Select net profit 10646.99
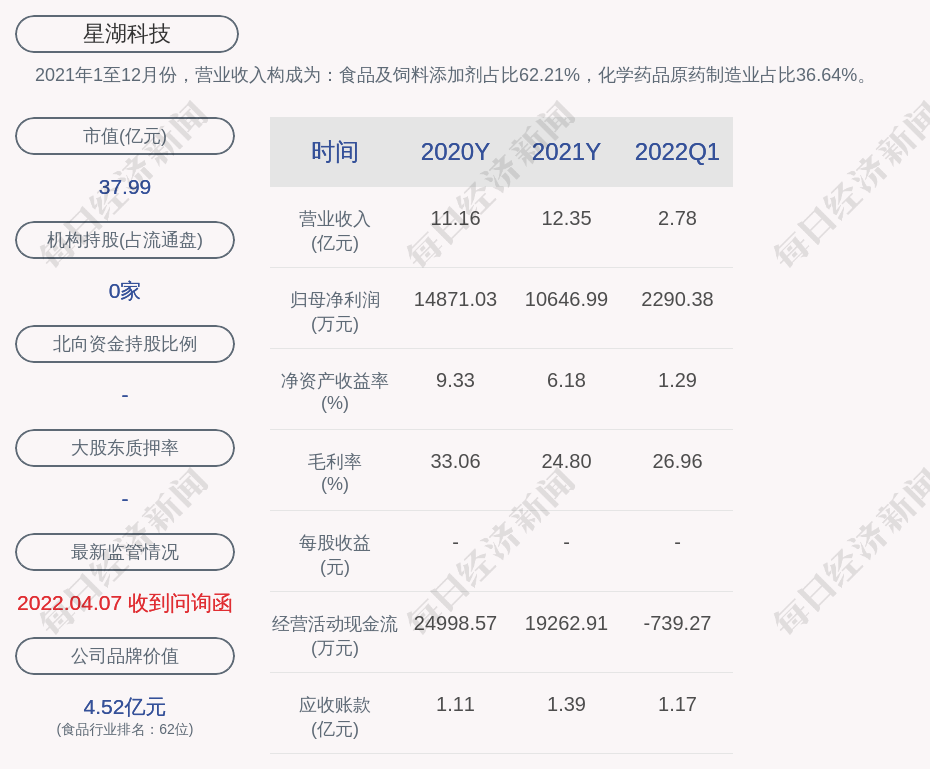This screenshot has width=930, height=769. pyautogui.click(x=566, y=299)
